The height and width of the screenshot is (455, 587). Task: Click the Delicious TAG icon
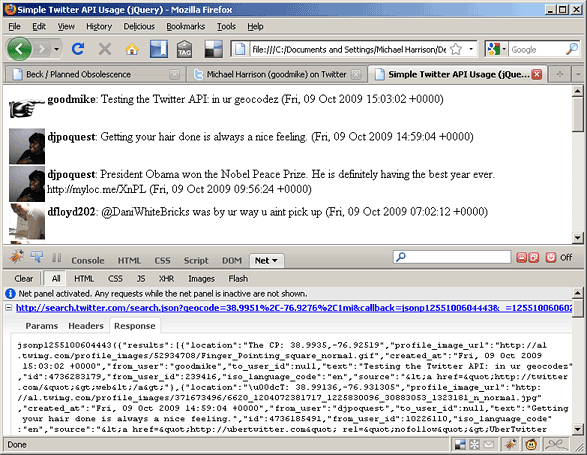coord(185,49)
